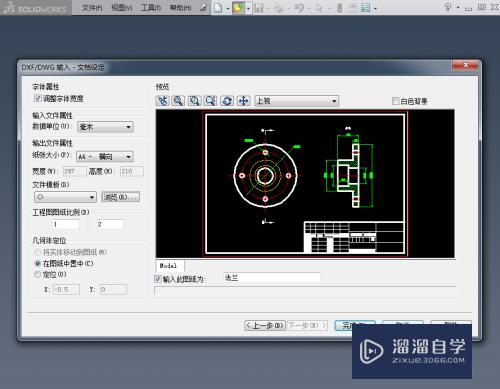
Task: Select the 在图纸中置中 radio button
Action: click(38, 263)
